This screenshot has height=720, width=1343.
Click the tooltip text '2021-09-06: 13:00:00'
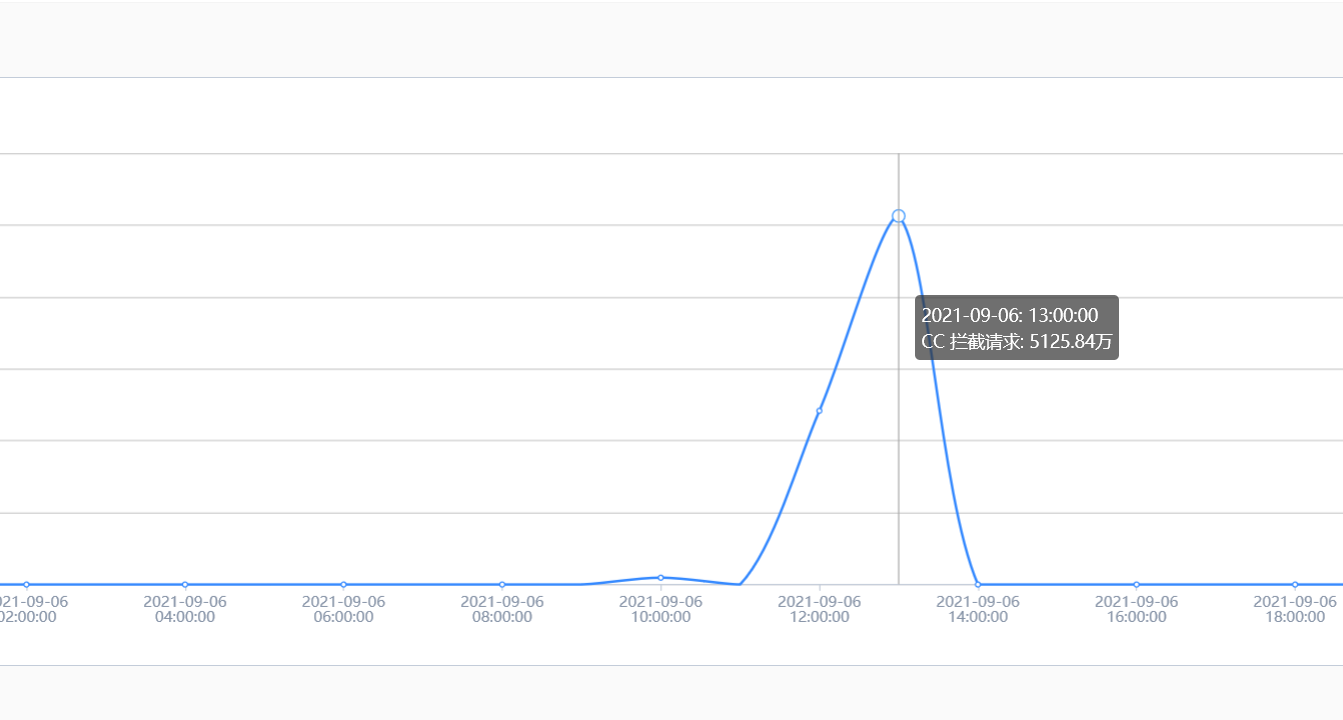[1009, 315]
